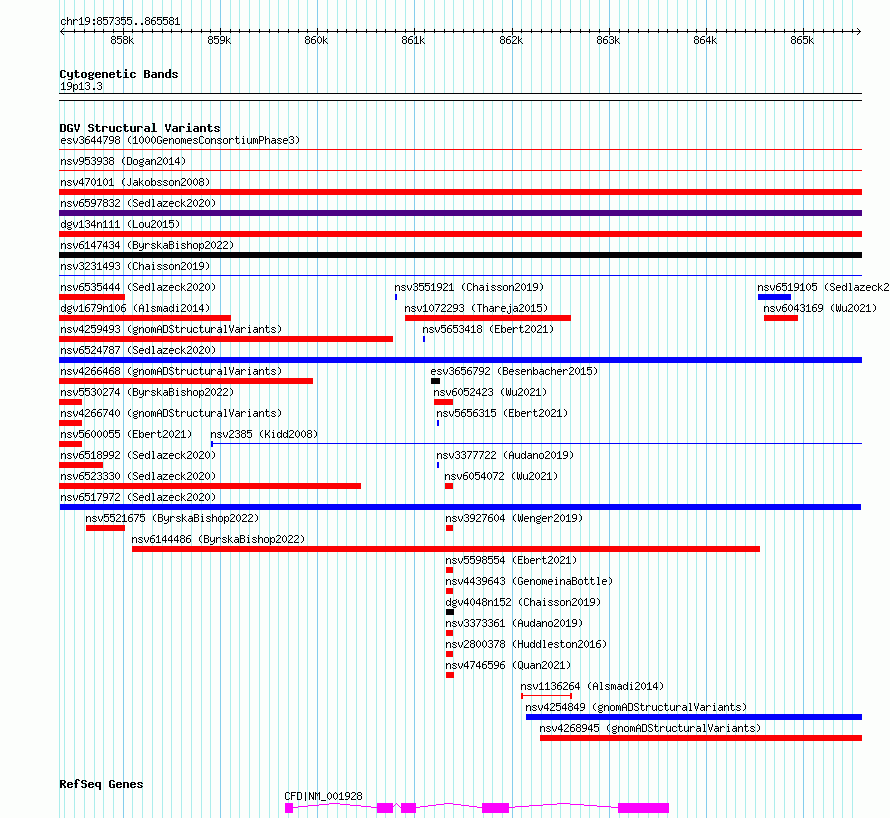
Task: Click the red nsv1072293 Thareja2015 bar
Action: pyautogui.click(x=488, y=318)
